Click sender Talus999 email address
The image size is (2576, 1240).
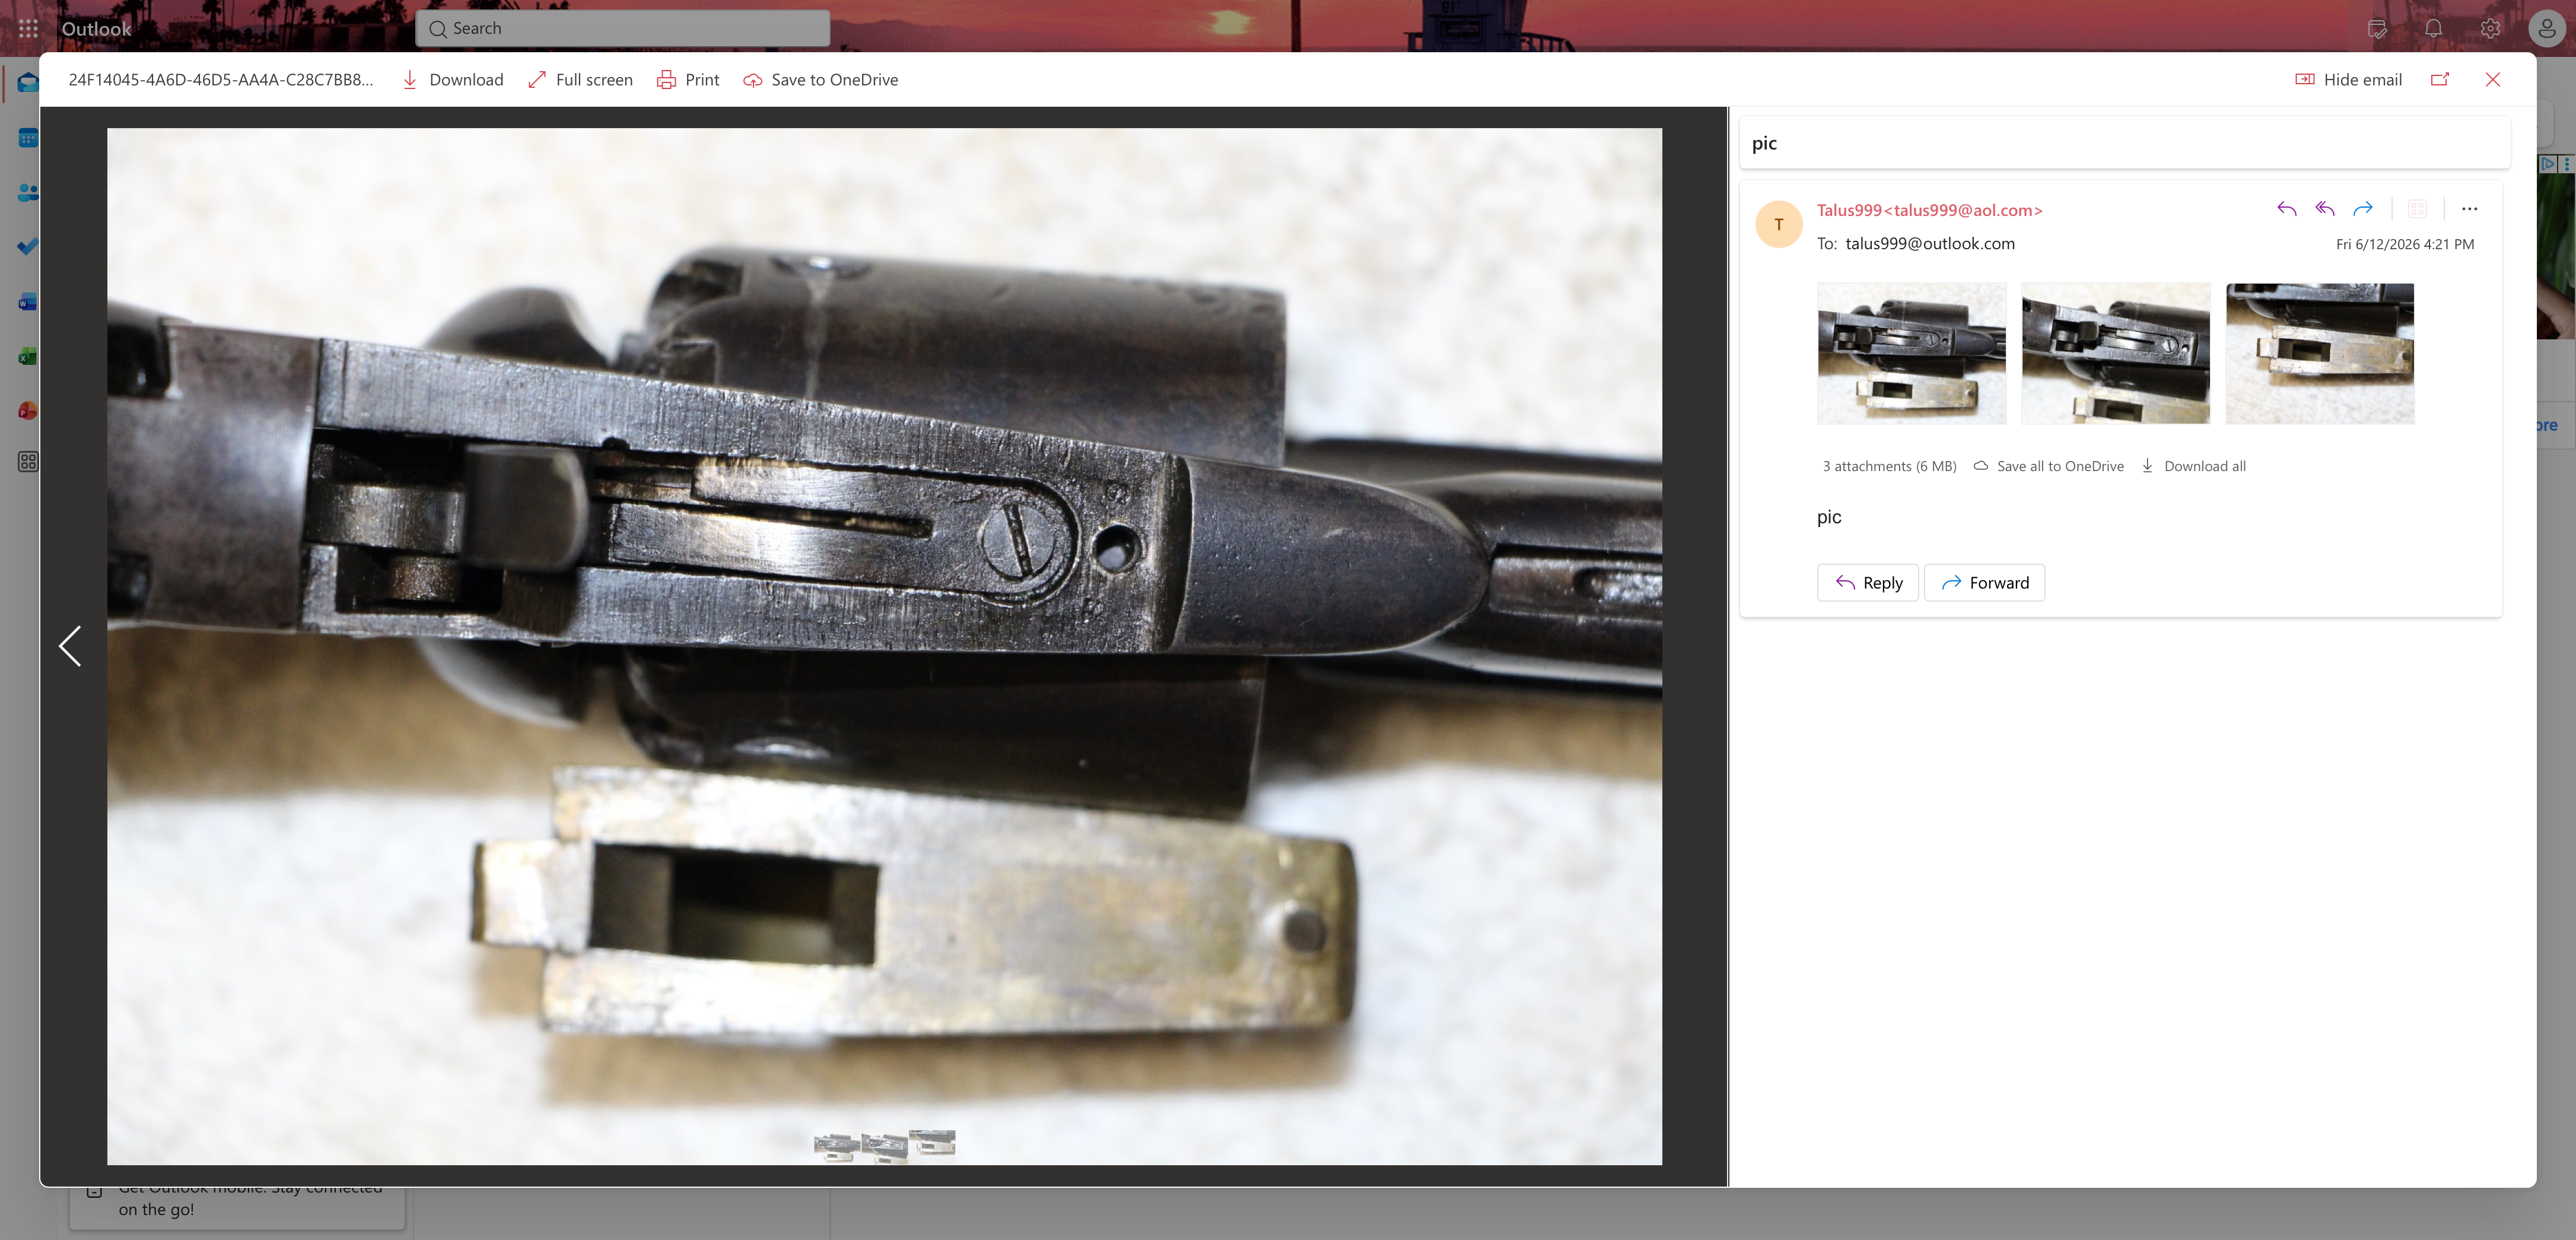coord(1930,210)
